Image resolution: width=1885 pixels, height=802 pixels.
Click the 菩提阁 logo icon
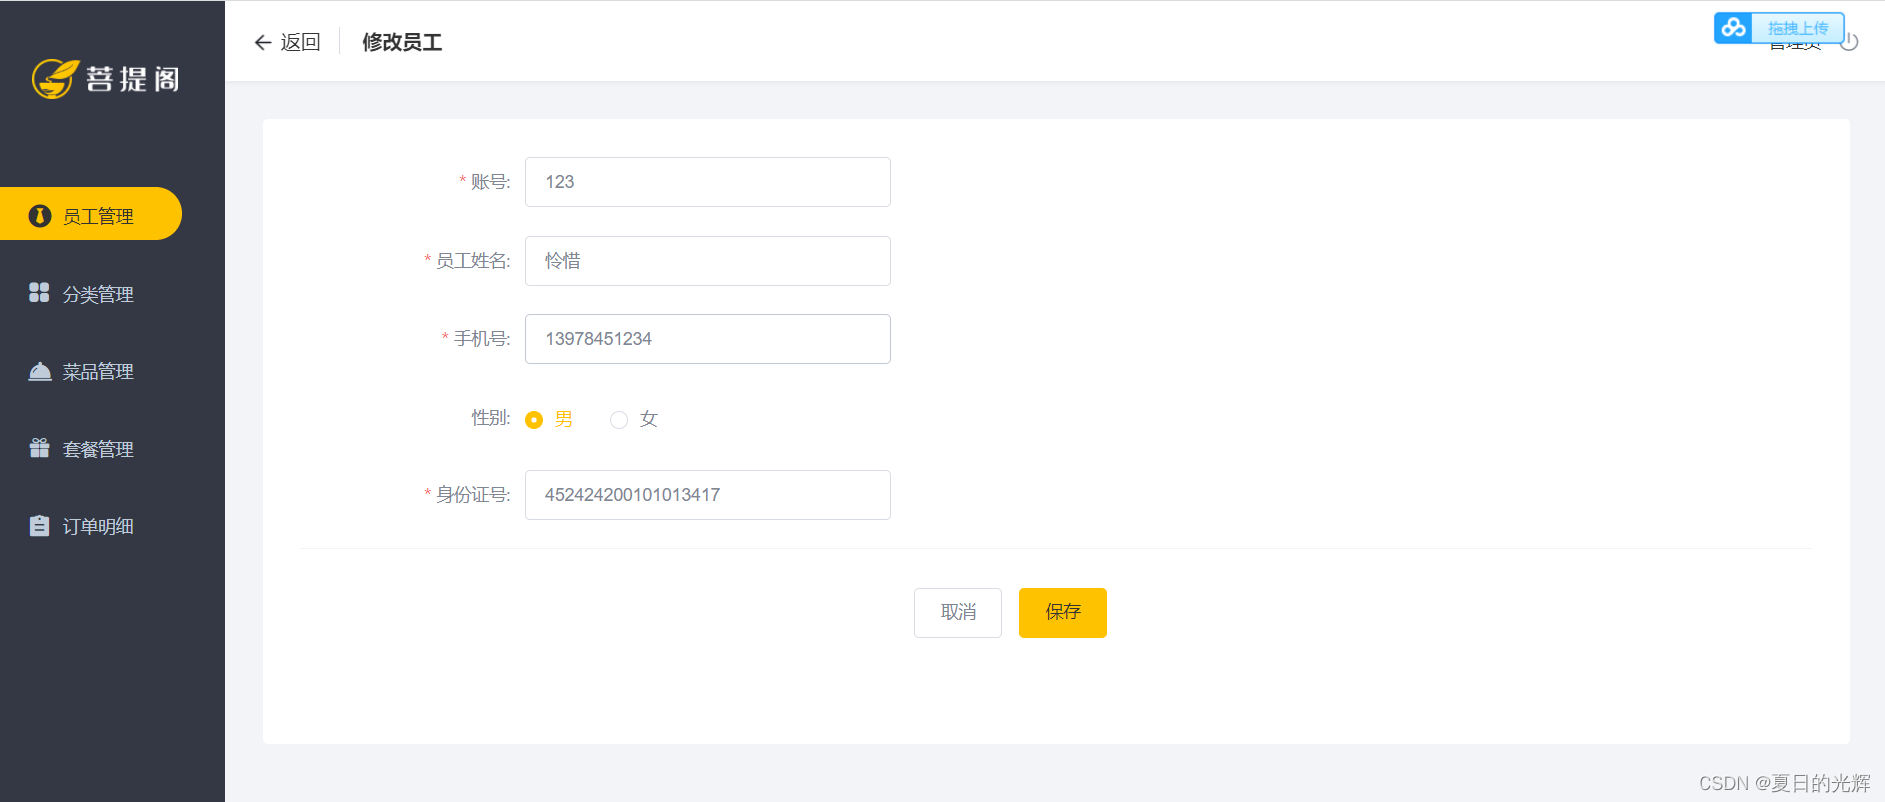[x=55, y=79]
